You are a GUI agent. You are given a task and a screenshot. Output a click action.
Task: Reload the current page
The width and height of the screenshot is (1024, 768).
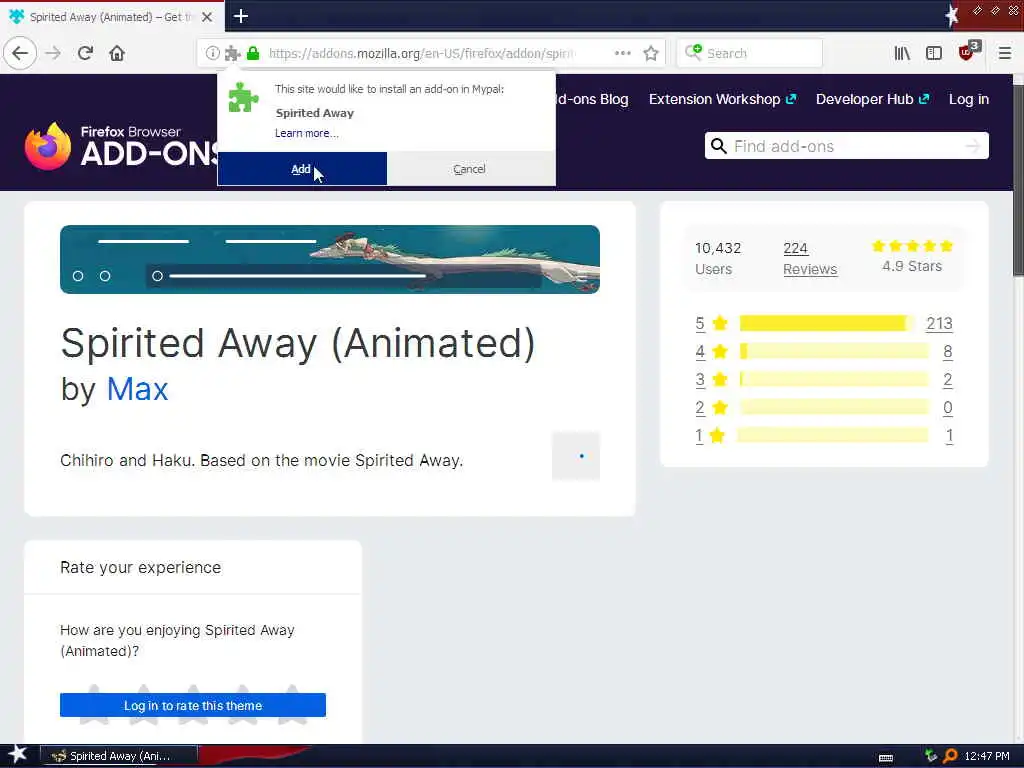pyautogui.click(x=85, y=53)
